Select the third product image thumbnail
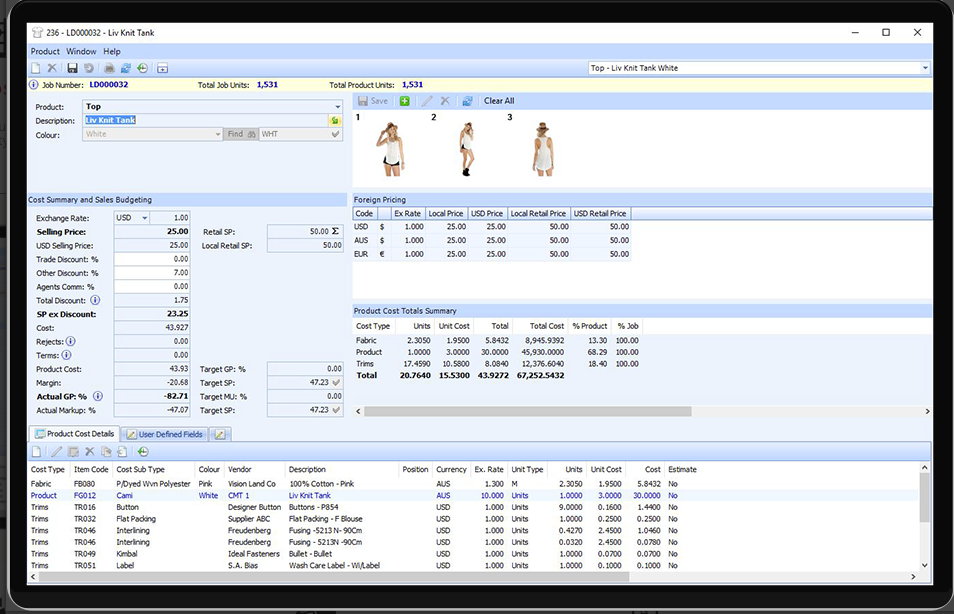Image resolution: width=954 pixels, height=614 pixels. (x=543, y=150)
